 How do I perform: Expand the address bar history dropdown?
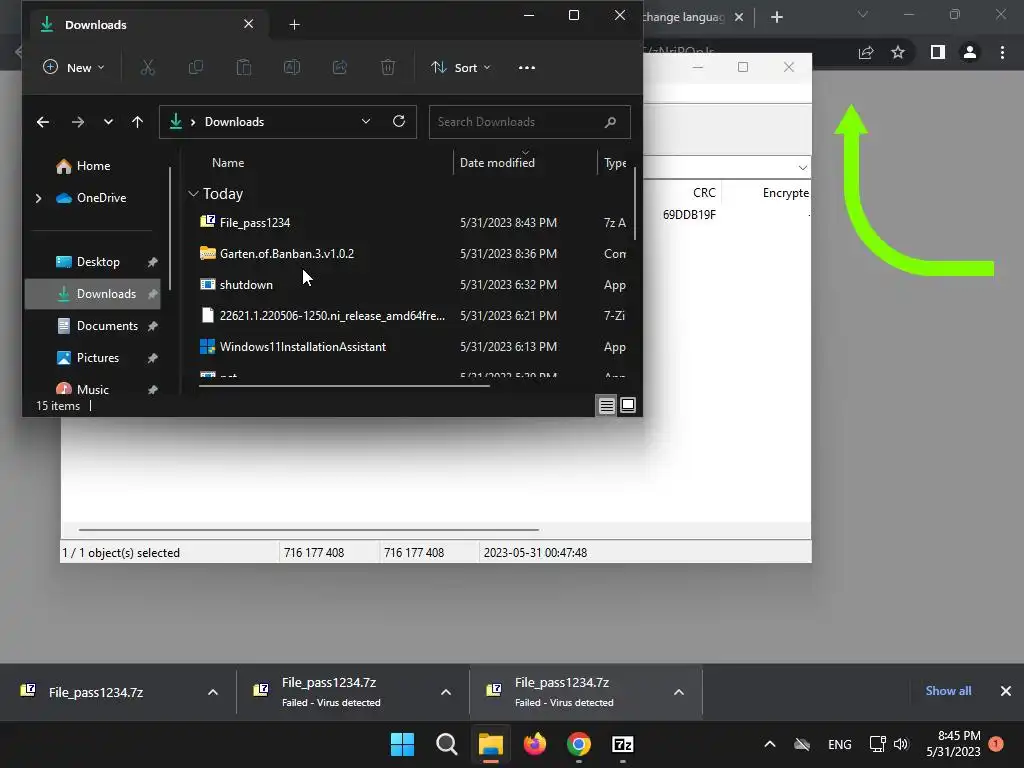point(366,121)
